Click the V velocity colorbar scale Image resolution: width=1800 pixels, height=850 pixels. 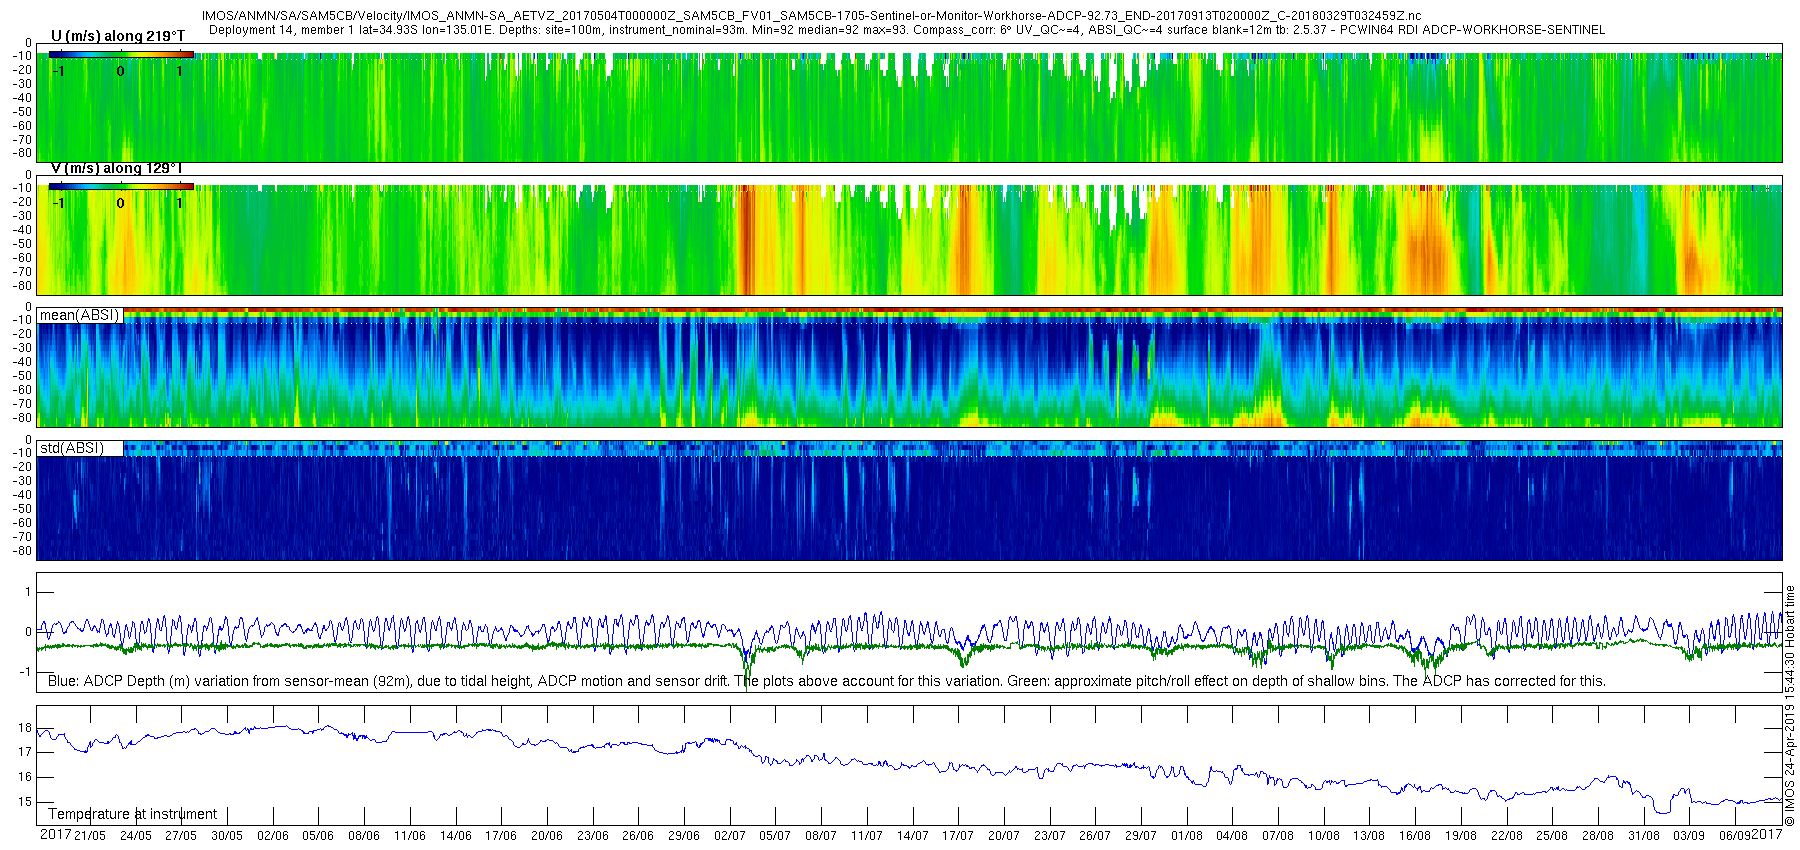pos(121,186)
